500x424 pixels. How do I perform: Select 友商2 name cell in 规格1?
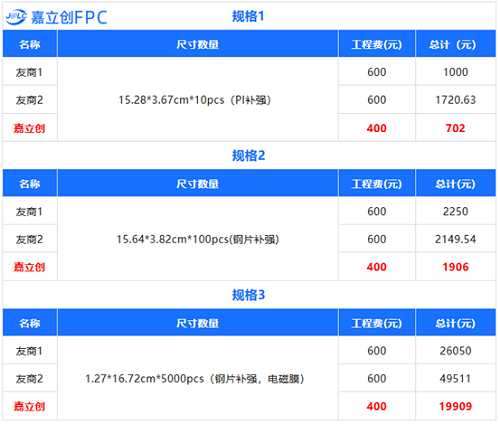[30, 100]
